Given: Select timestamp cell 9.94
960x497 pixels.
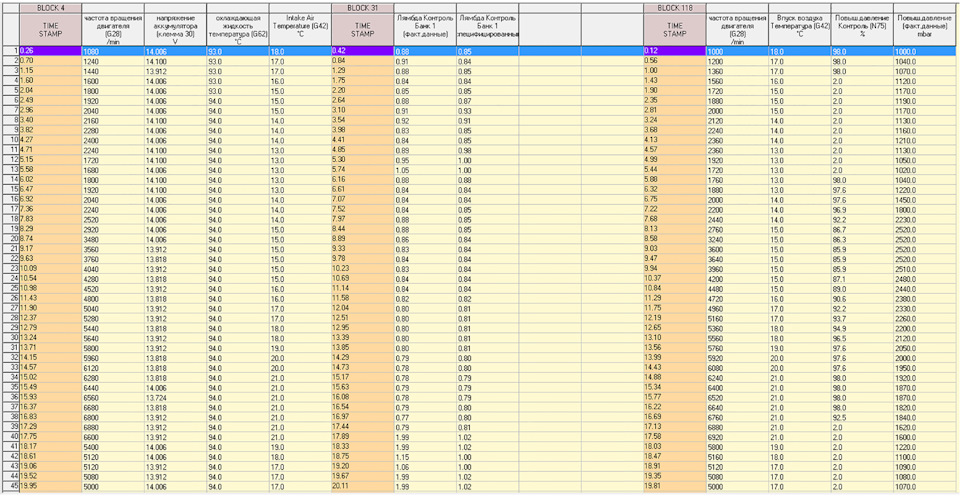Looking at the screenshot, I should coord(675,268).
